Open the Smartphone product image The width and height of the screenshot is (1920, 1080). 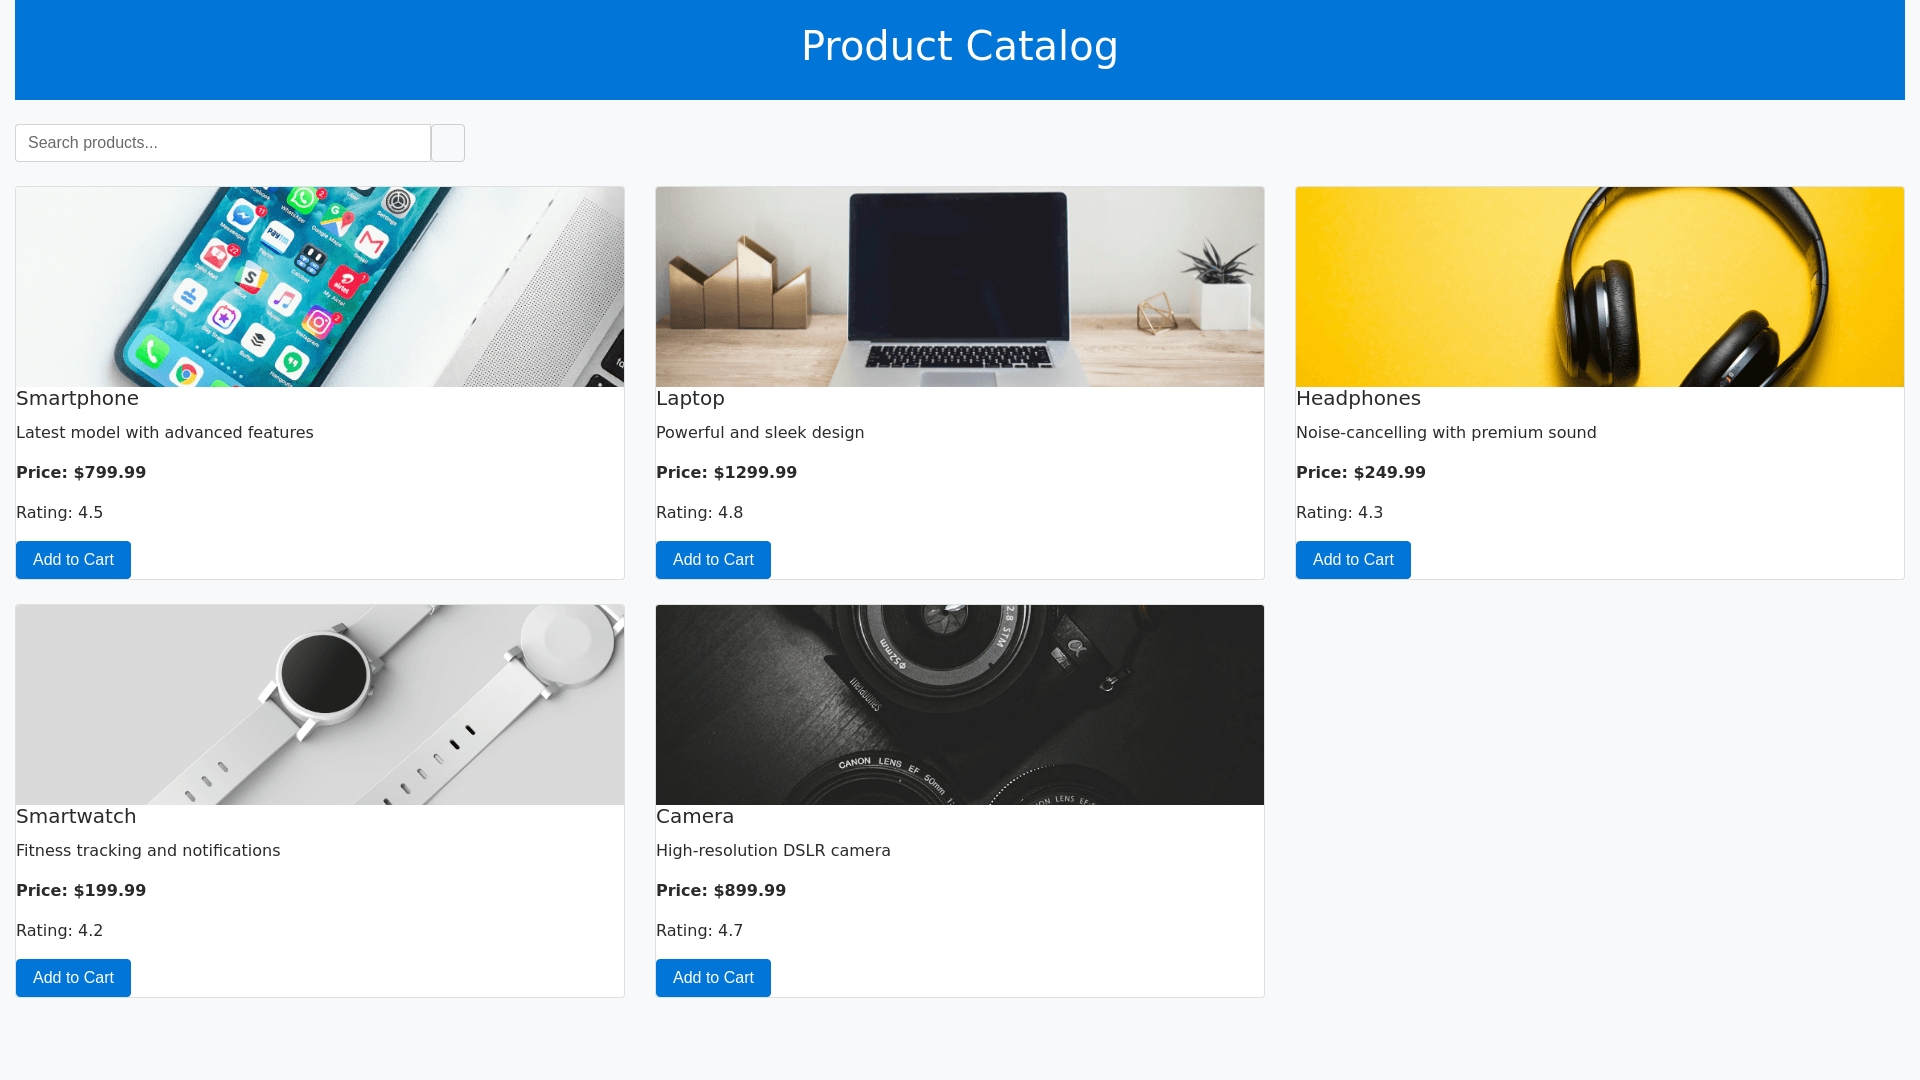pos(320,287)
